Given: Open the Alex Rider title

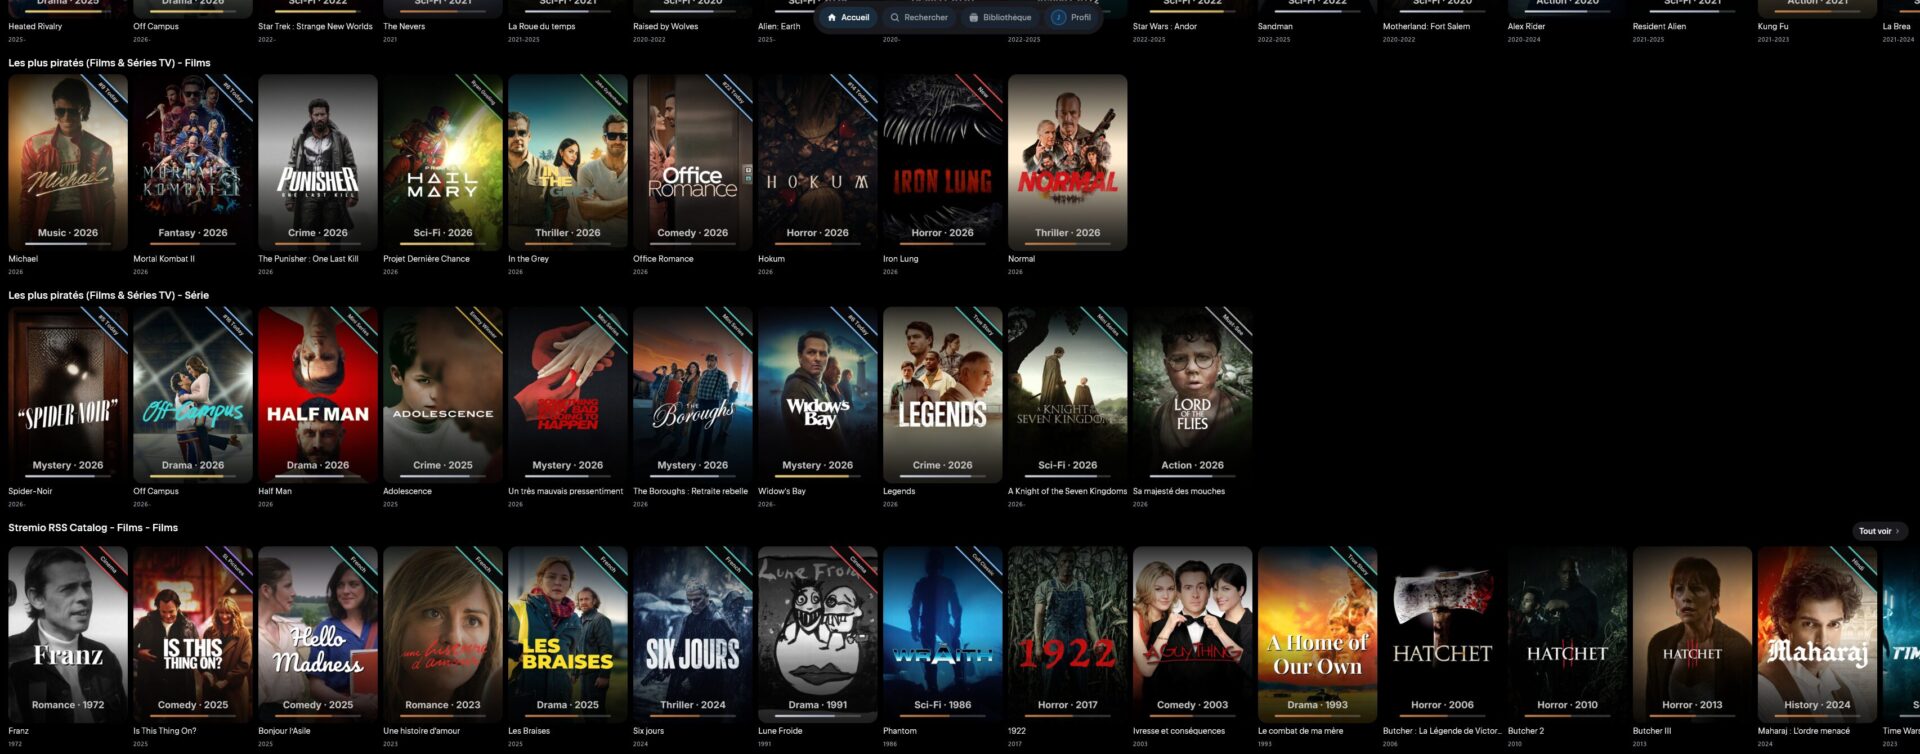Looking at the screenshot, I should [1527, 27].
